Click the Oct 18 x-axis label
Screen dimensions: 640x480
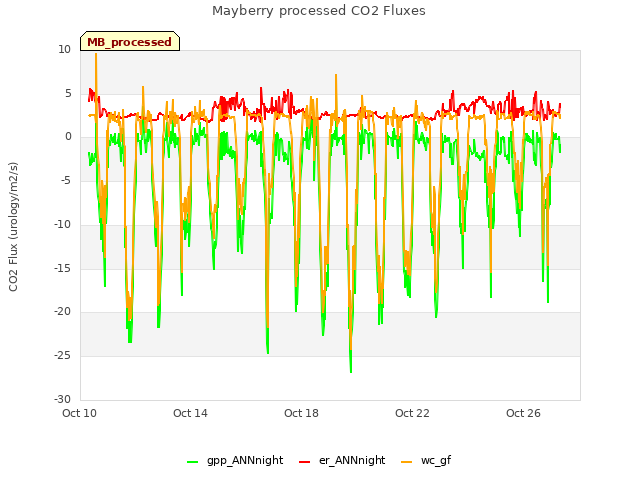tap(301, 413)
